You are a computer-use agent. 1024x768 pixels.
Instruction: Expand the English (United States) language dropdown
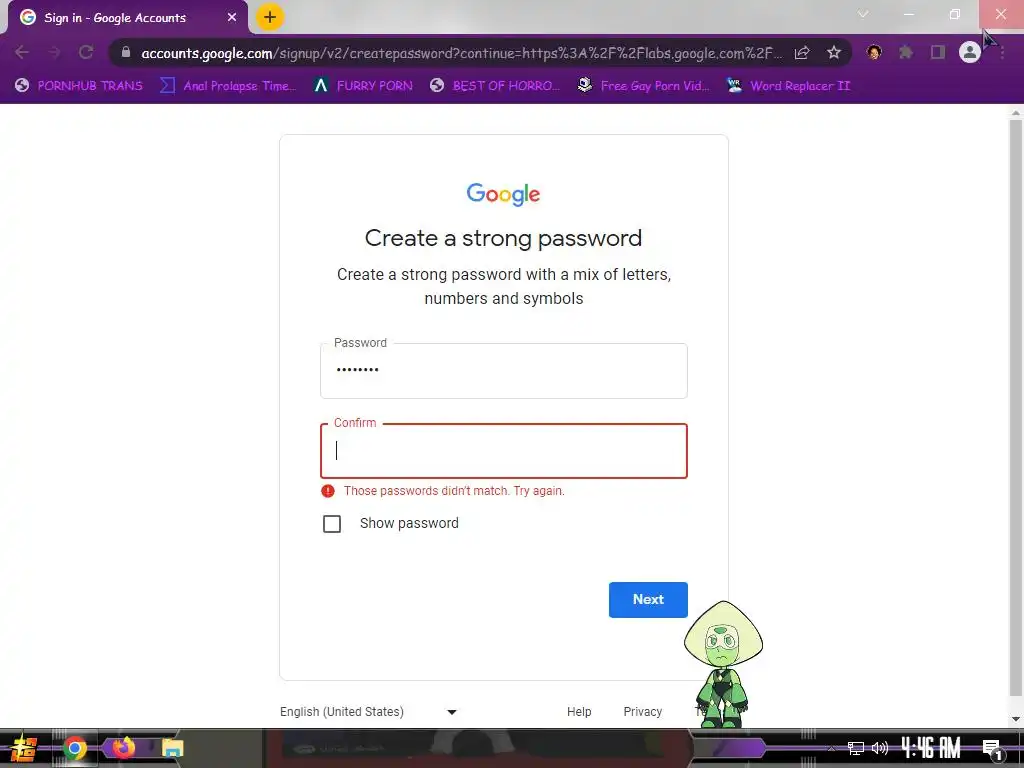368,712
